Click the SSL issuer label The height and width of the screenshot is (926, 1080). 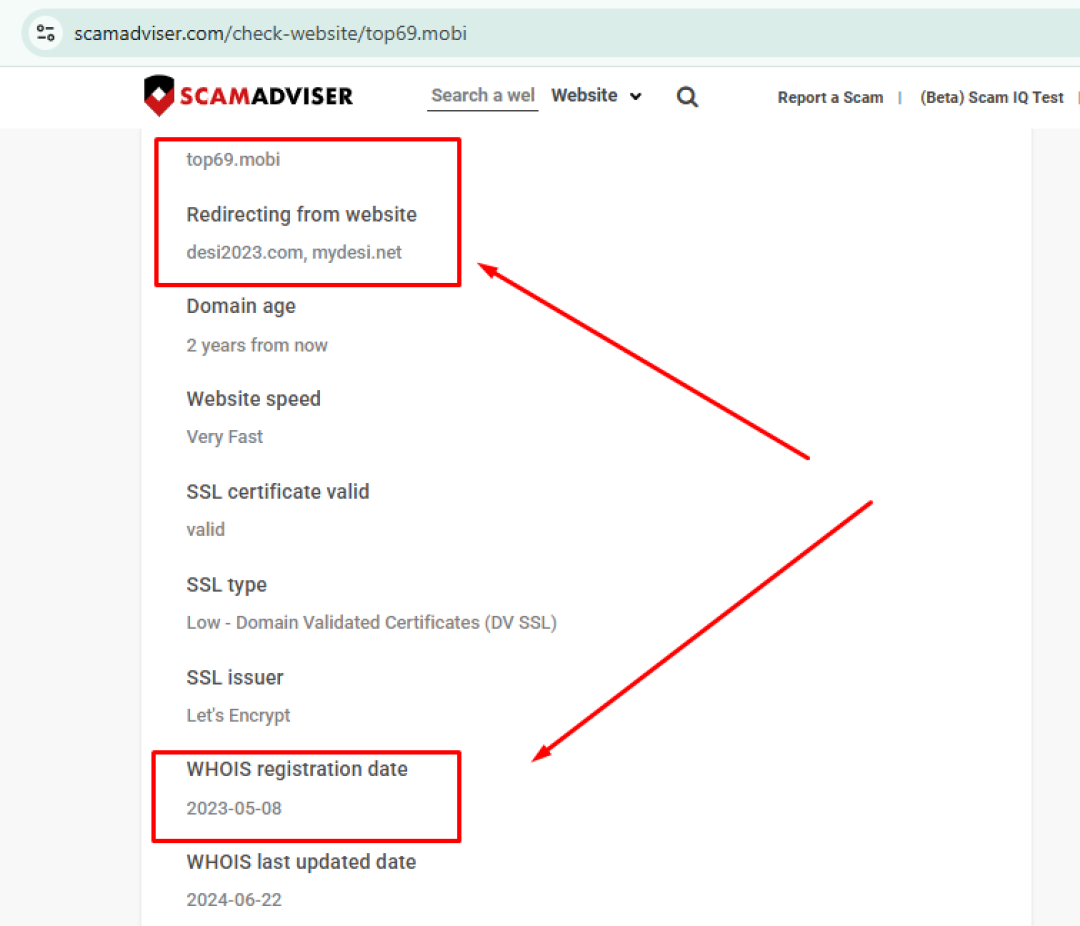(235, 678)
